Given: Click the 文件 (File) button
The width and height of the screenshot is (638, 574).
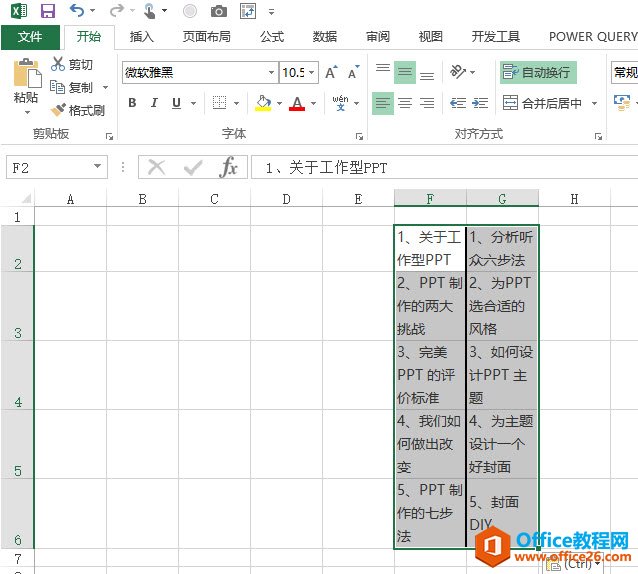Looking at the screenshot, I should (30, 37).
